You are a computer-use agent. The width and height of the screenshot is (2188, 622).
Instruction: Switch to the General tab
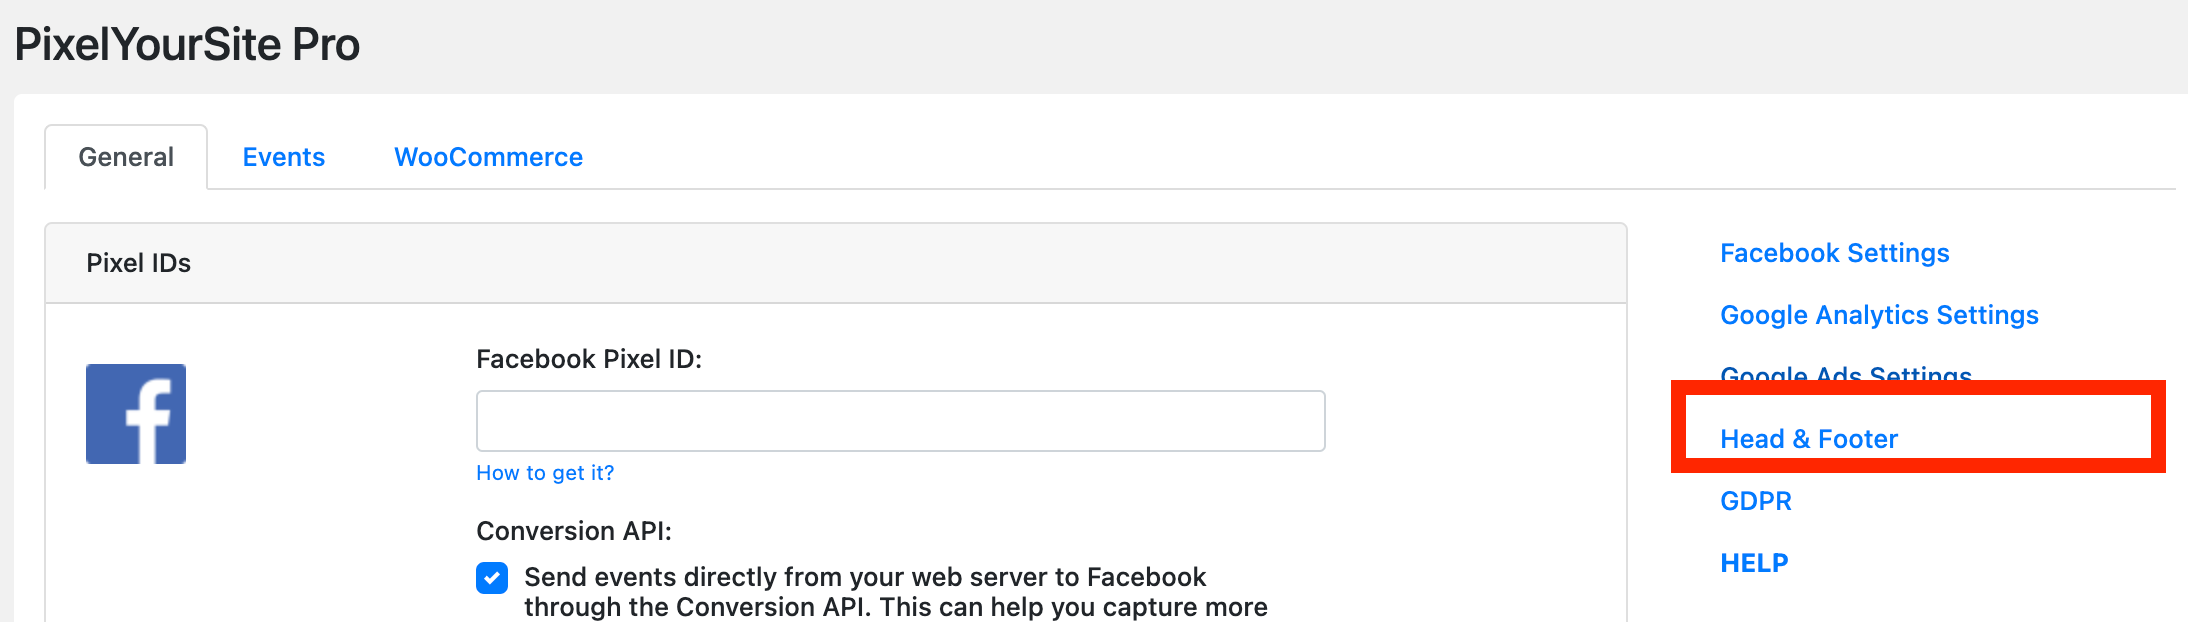pyautogui.click(x=126, y=157)
